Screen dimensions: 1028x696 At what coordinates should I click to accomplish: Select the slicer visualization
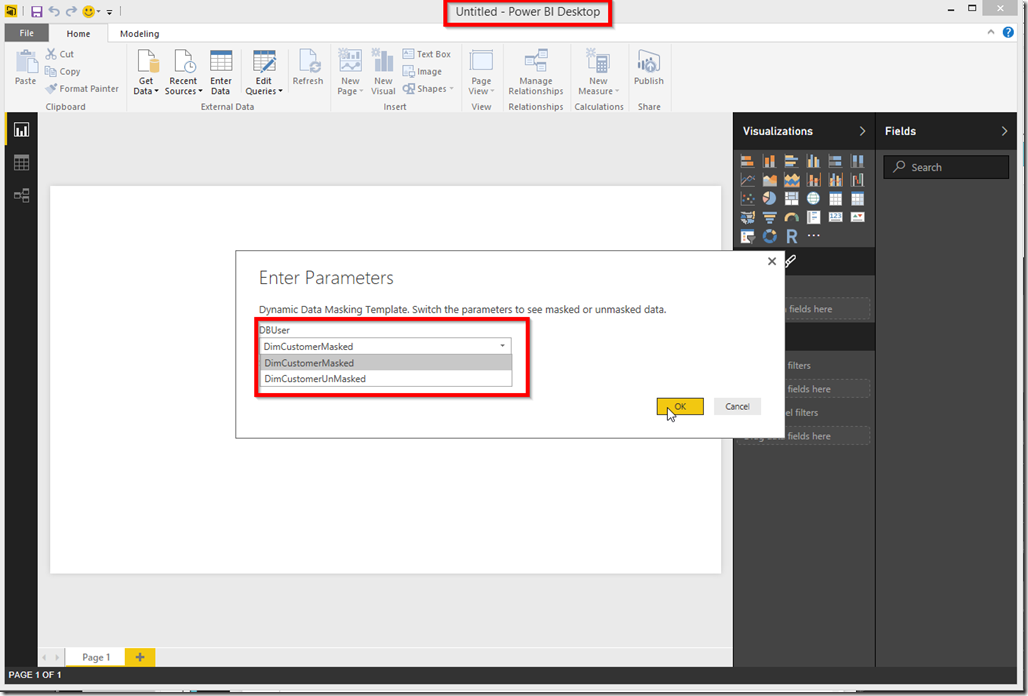747,236
